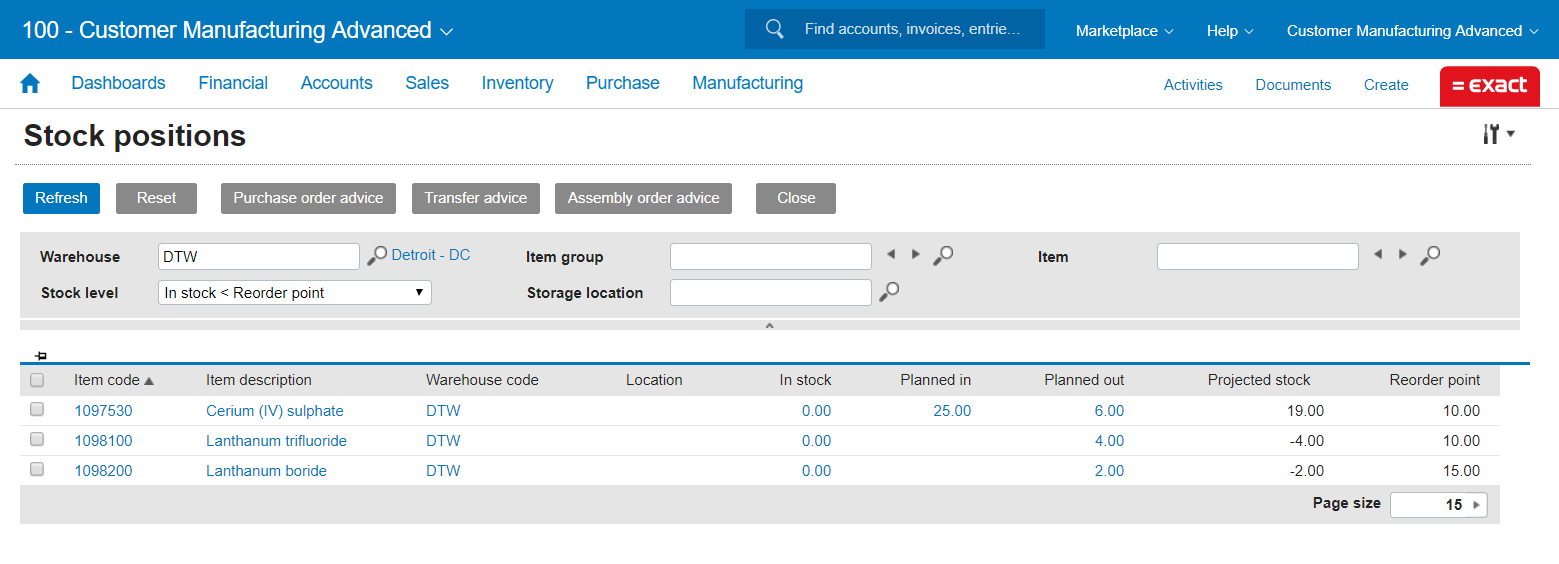Open the Storage location lookup magnifier
This screenshot has height=564, width=1559.
[x=888, y=292]
